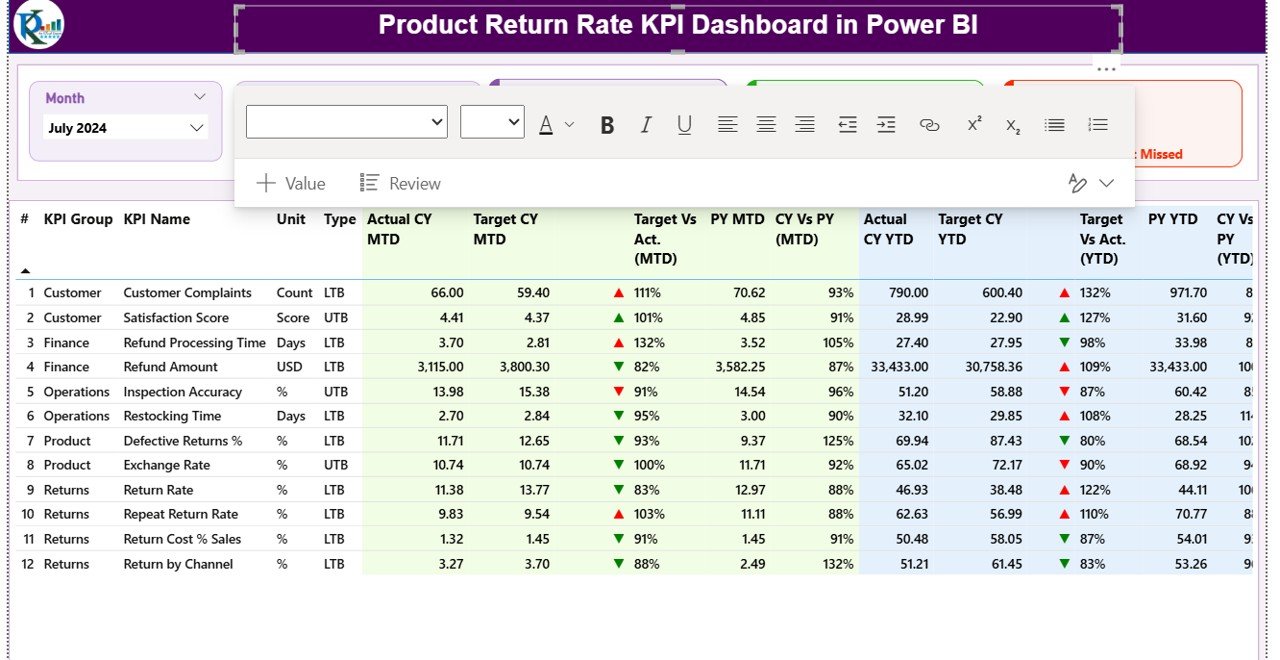The width and height of the screenshot is (1280, 660).
Task: Toggle italic formatting
Action: click(x=645, y=124)
